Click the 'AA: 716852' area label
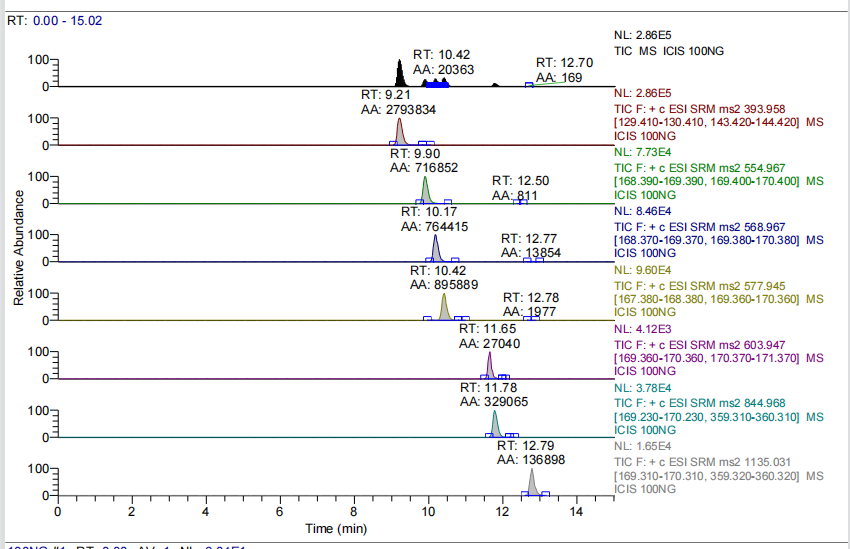 click(424, 168)
